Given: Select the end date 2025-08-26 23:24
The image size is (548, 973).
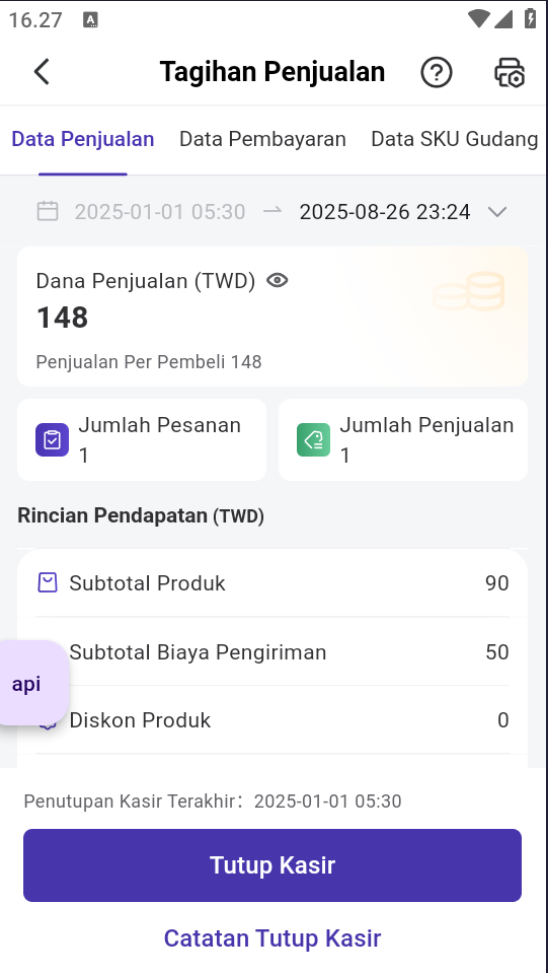Looking at the screenshot, I should 385,212.
